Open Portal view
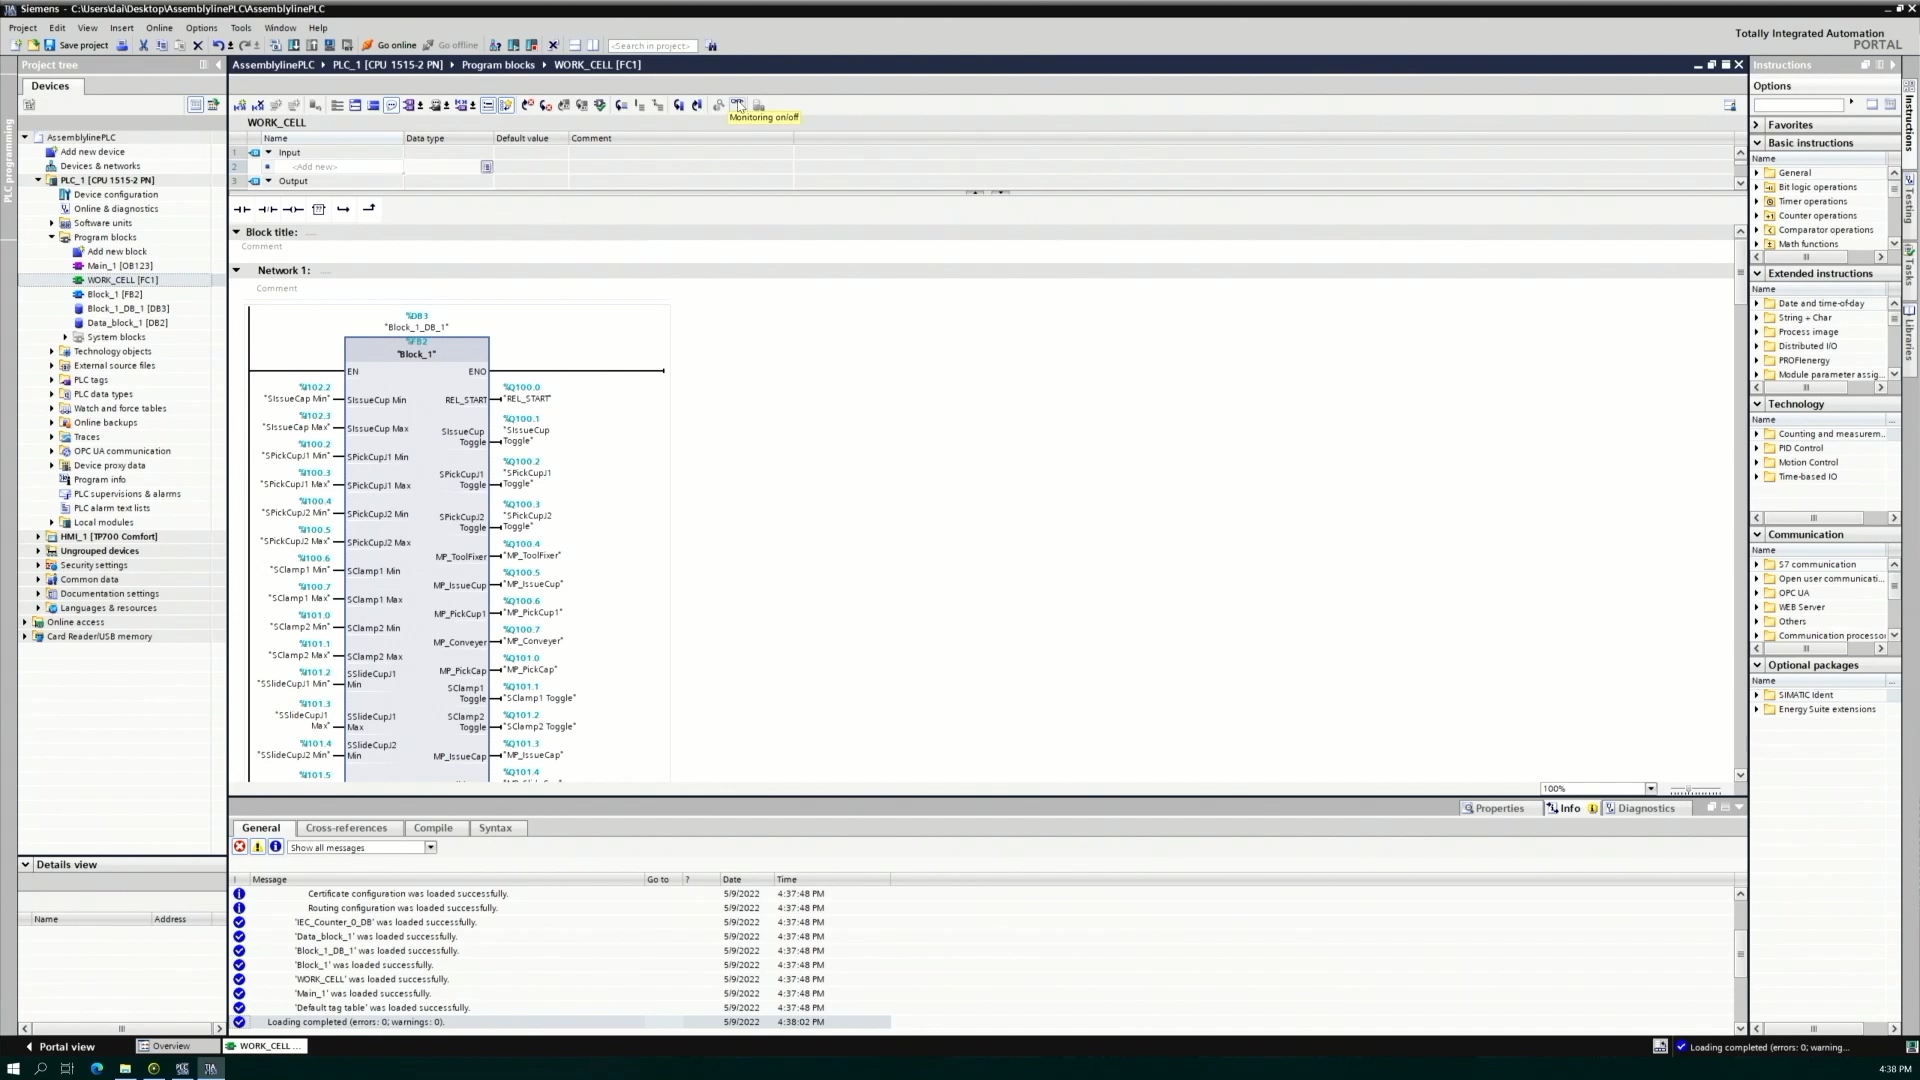1920x1080 pixels. coord(60,1046)
